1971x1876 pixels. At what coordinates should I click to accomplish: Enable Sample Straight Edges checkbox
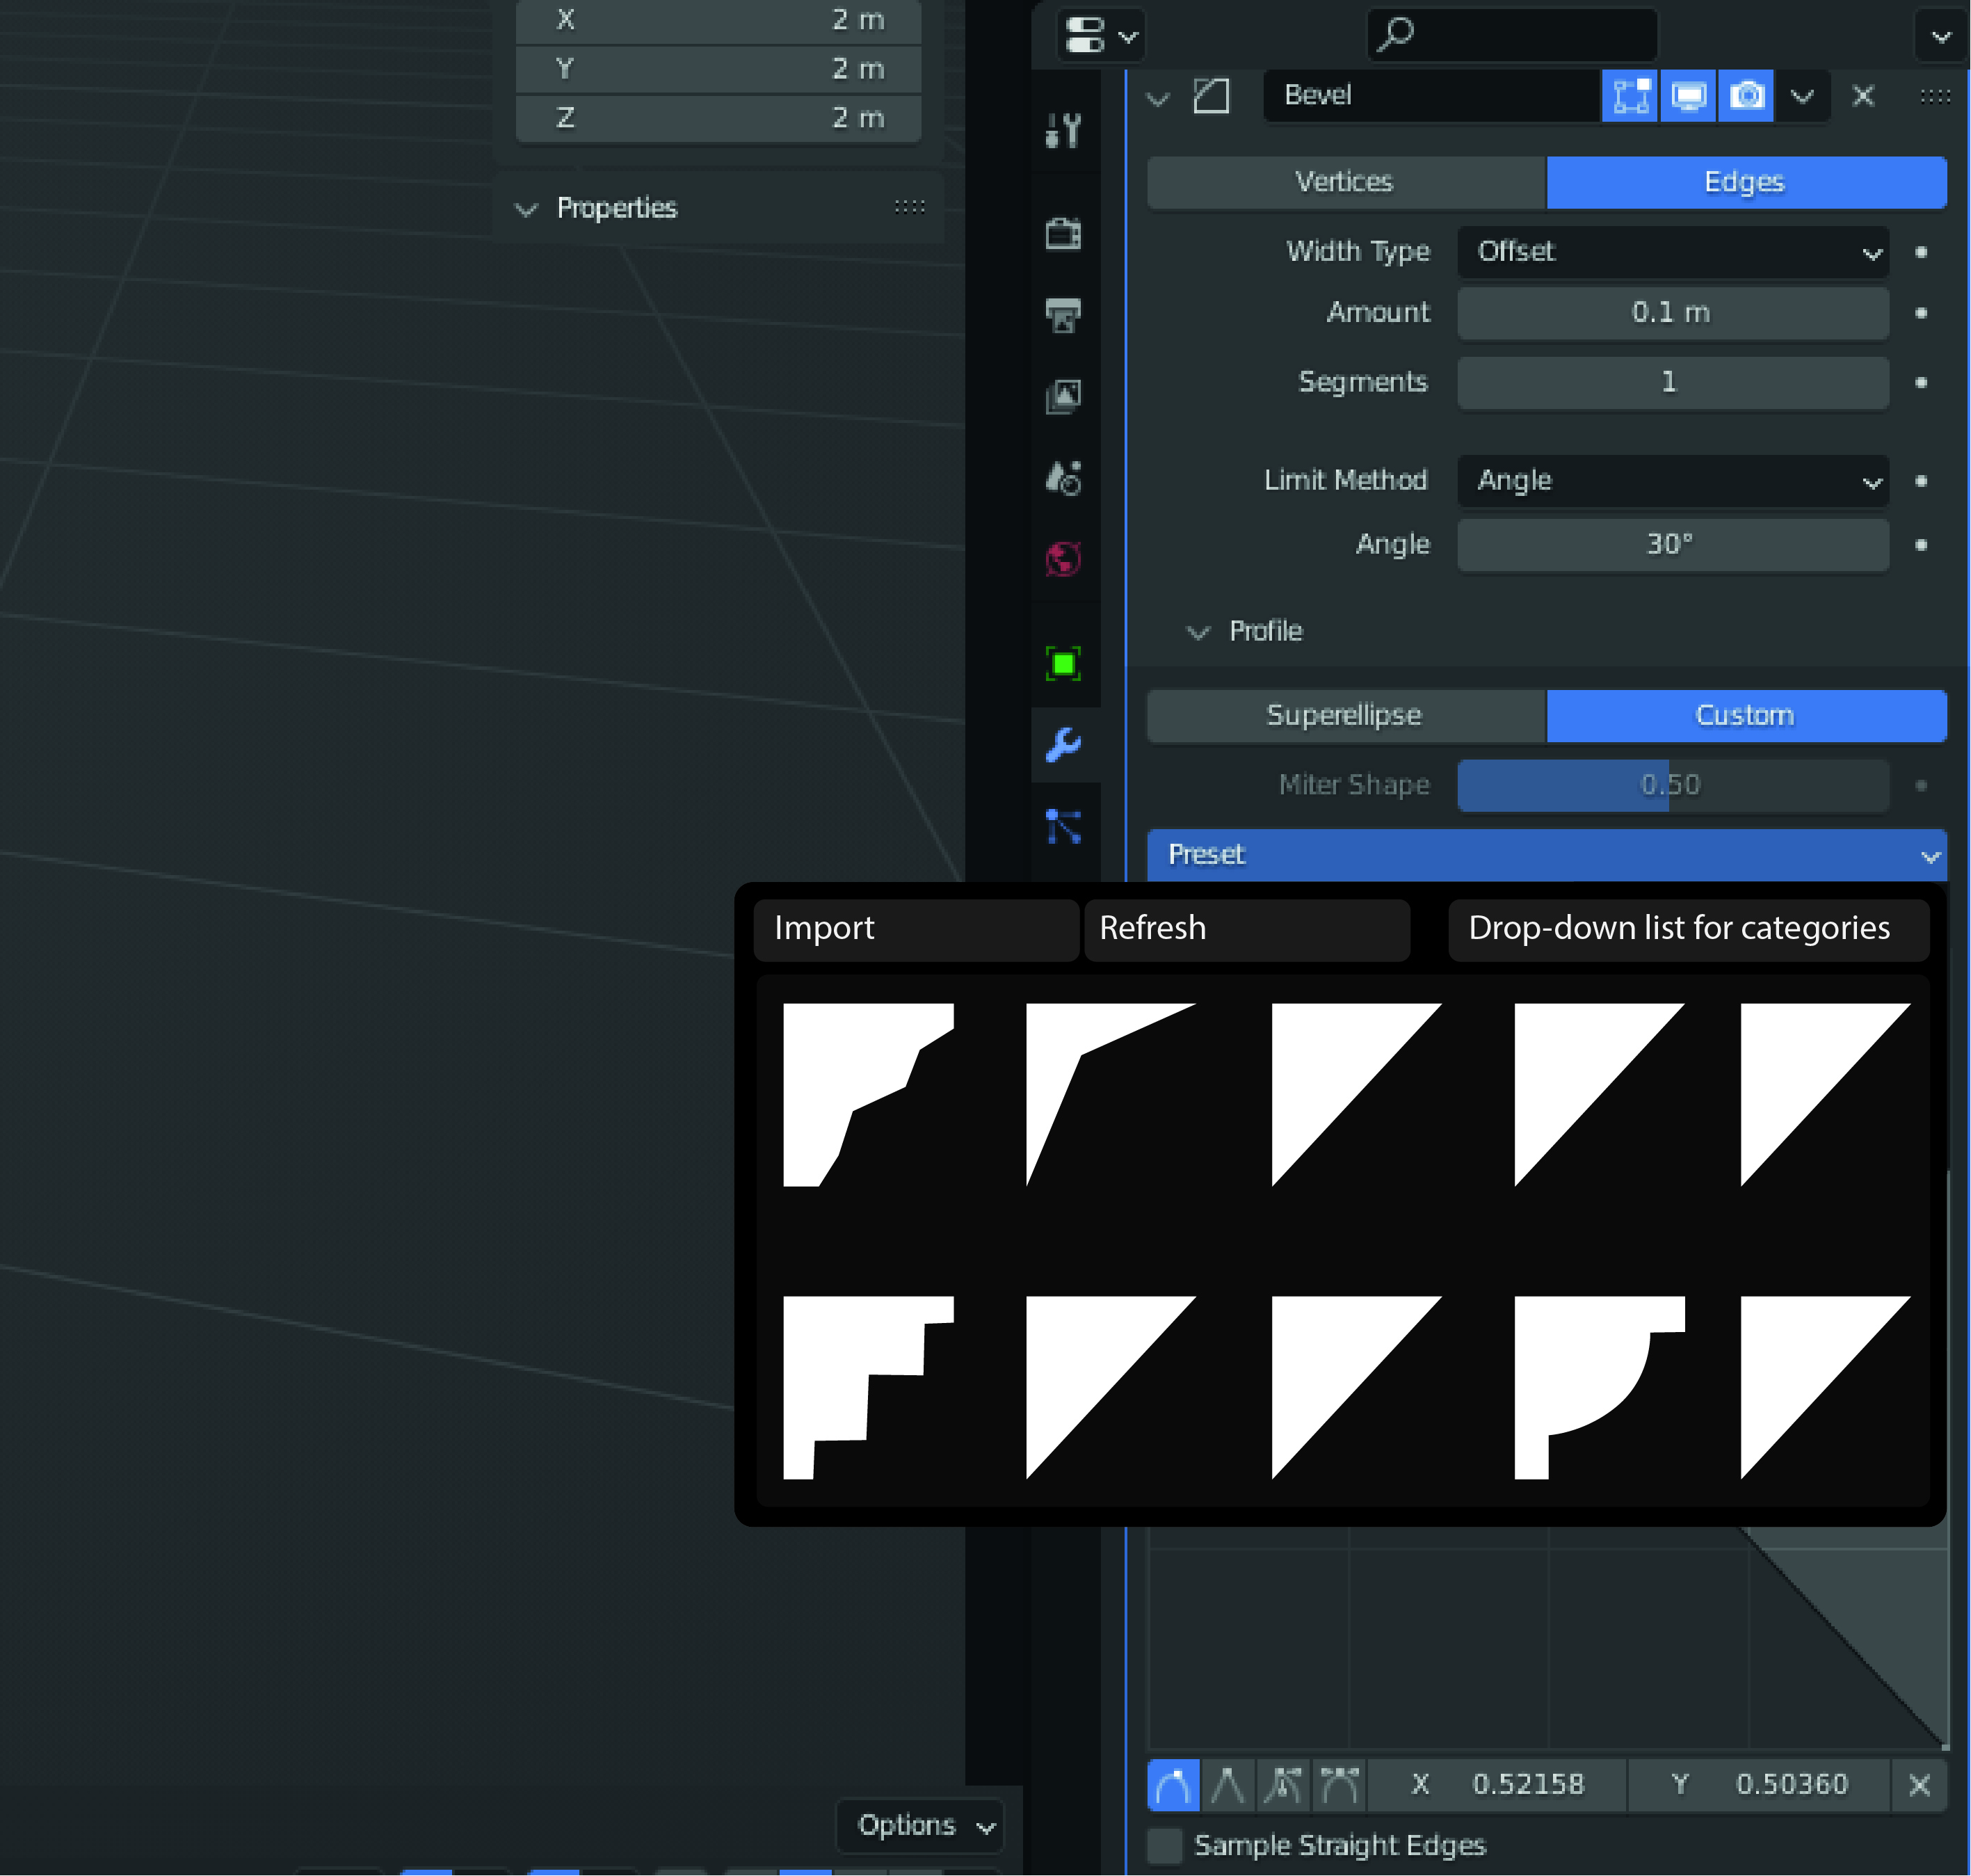tap(1164, 1845)
